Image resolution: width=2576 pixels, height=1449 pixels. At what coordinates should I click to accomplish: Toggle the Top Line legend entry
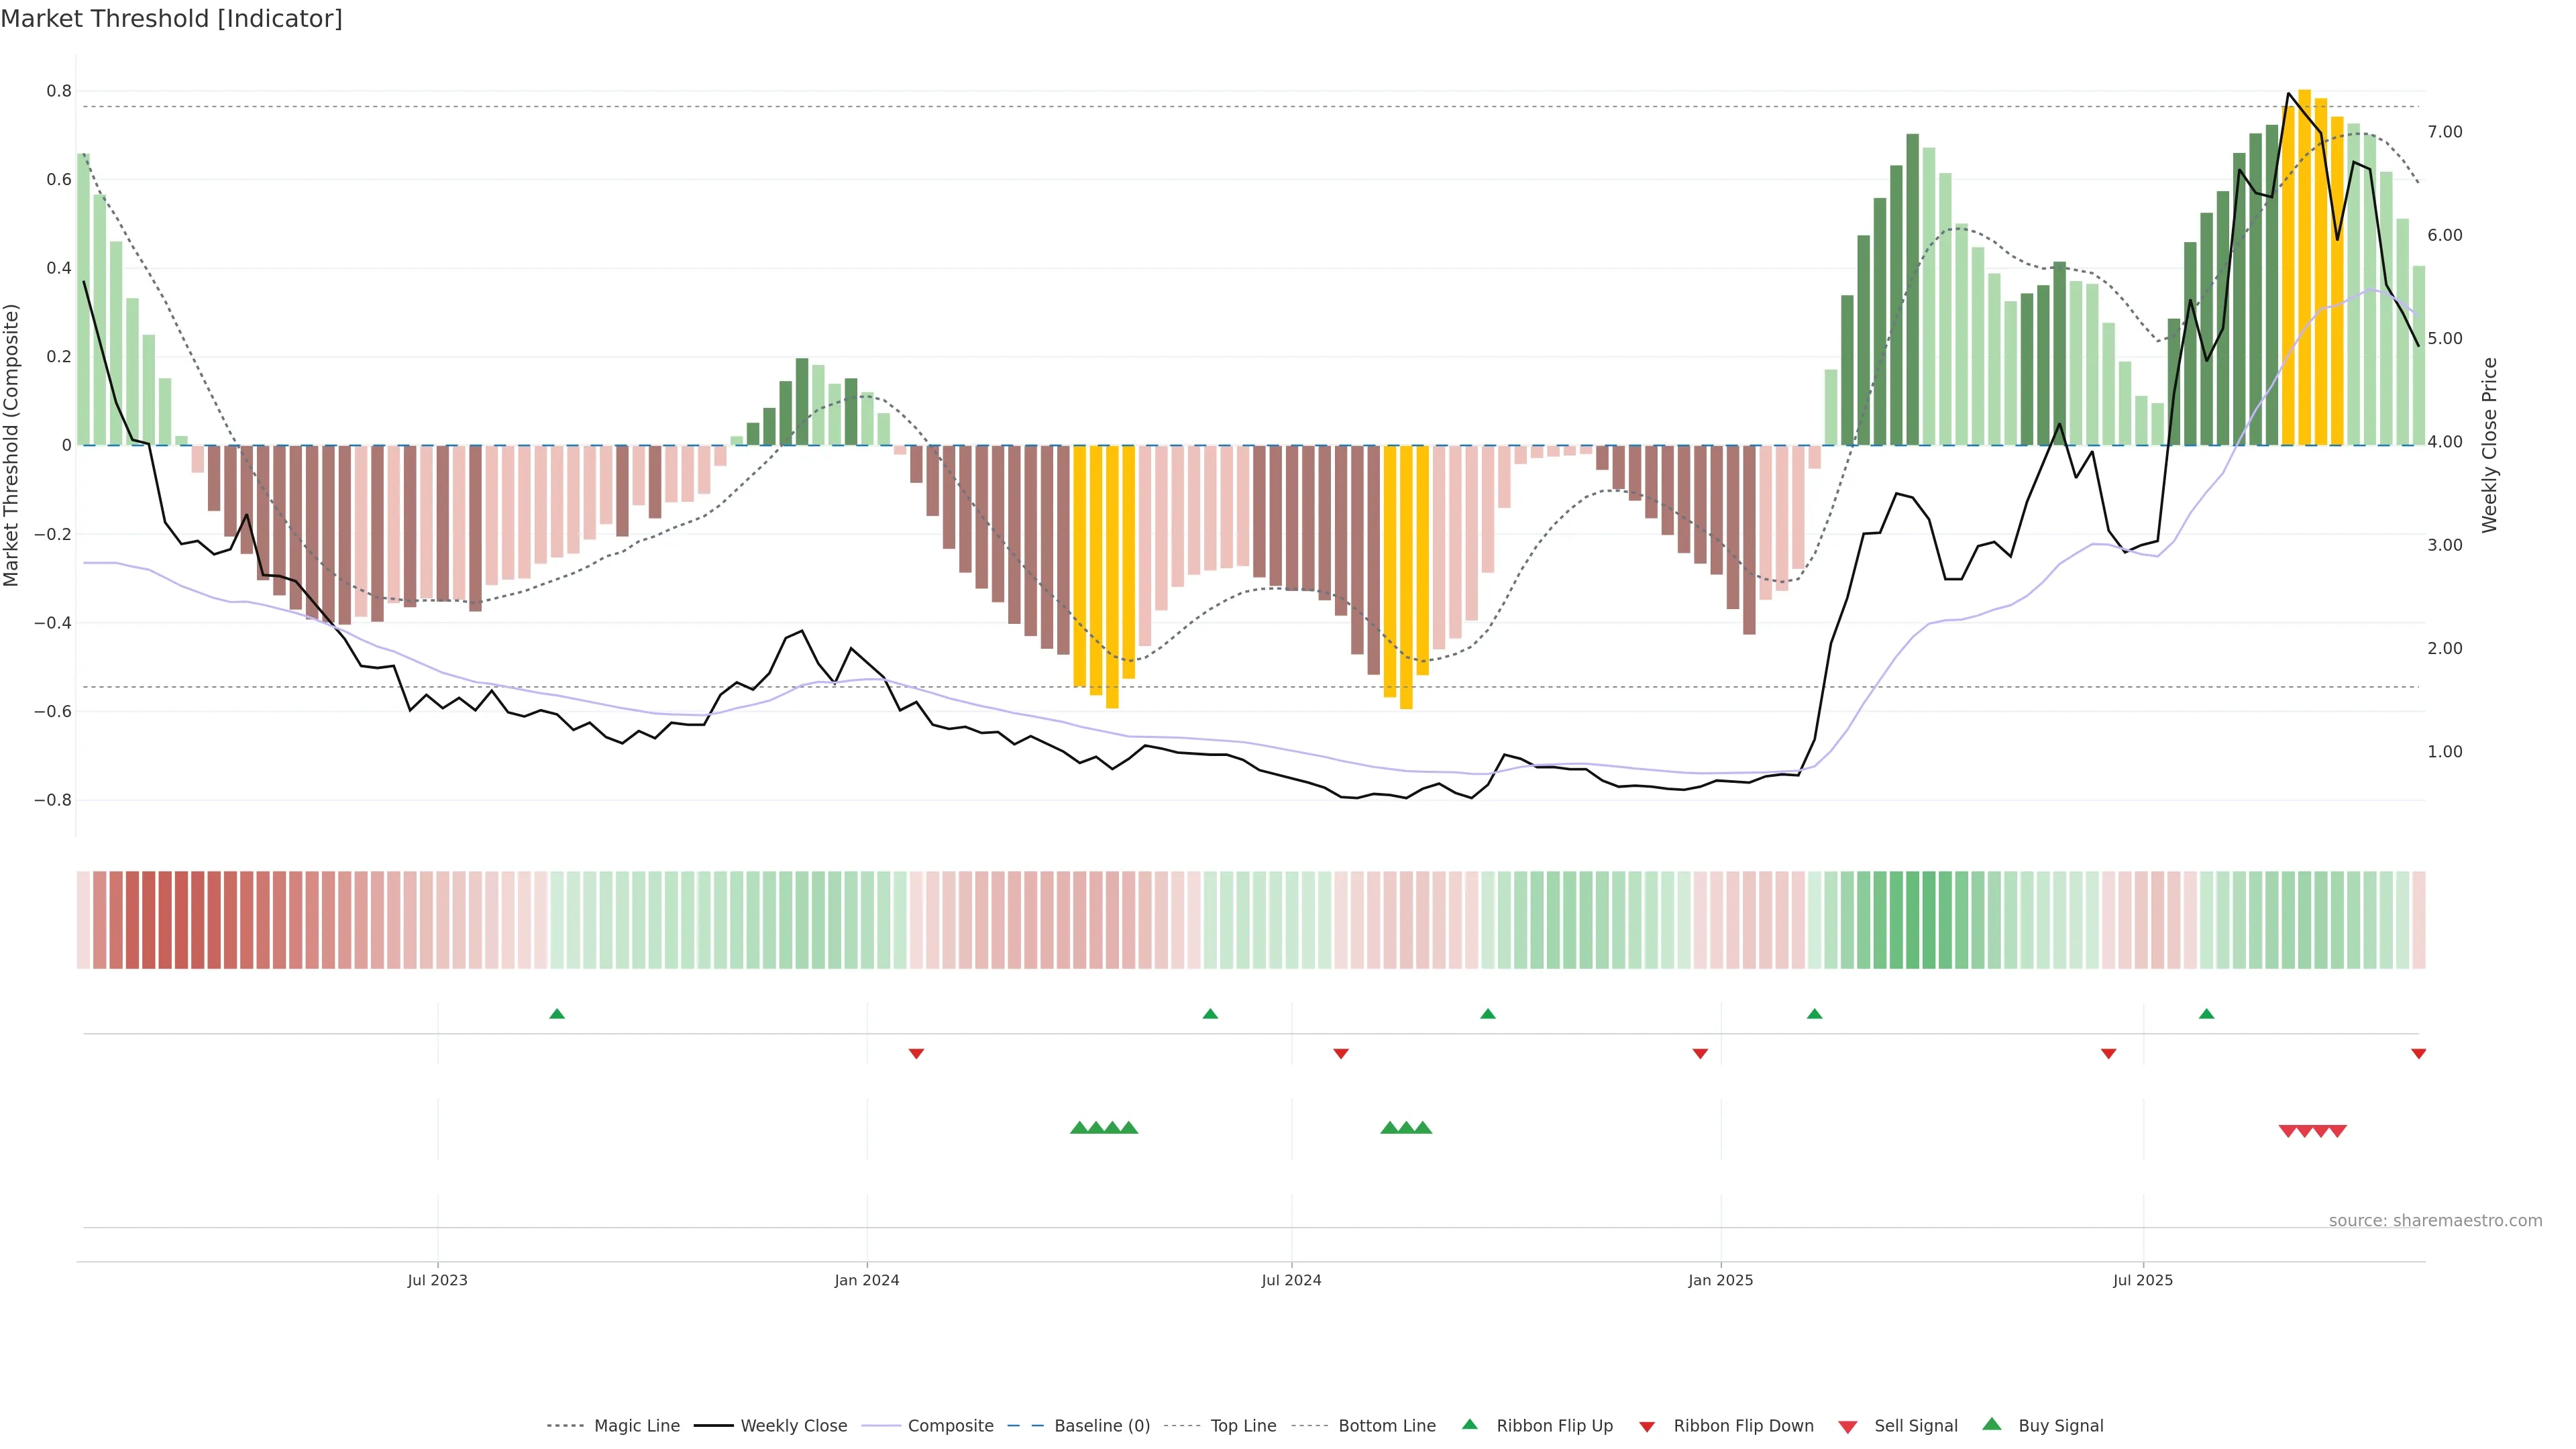point(1243,1426)
